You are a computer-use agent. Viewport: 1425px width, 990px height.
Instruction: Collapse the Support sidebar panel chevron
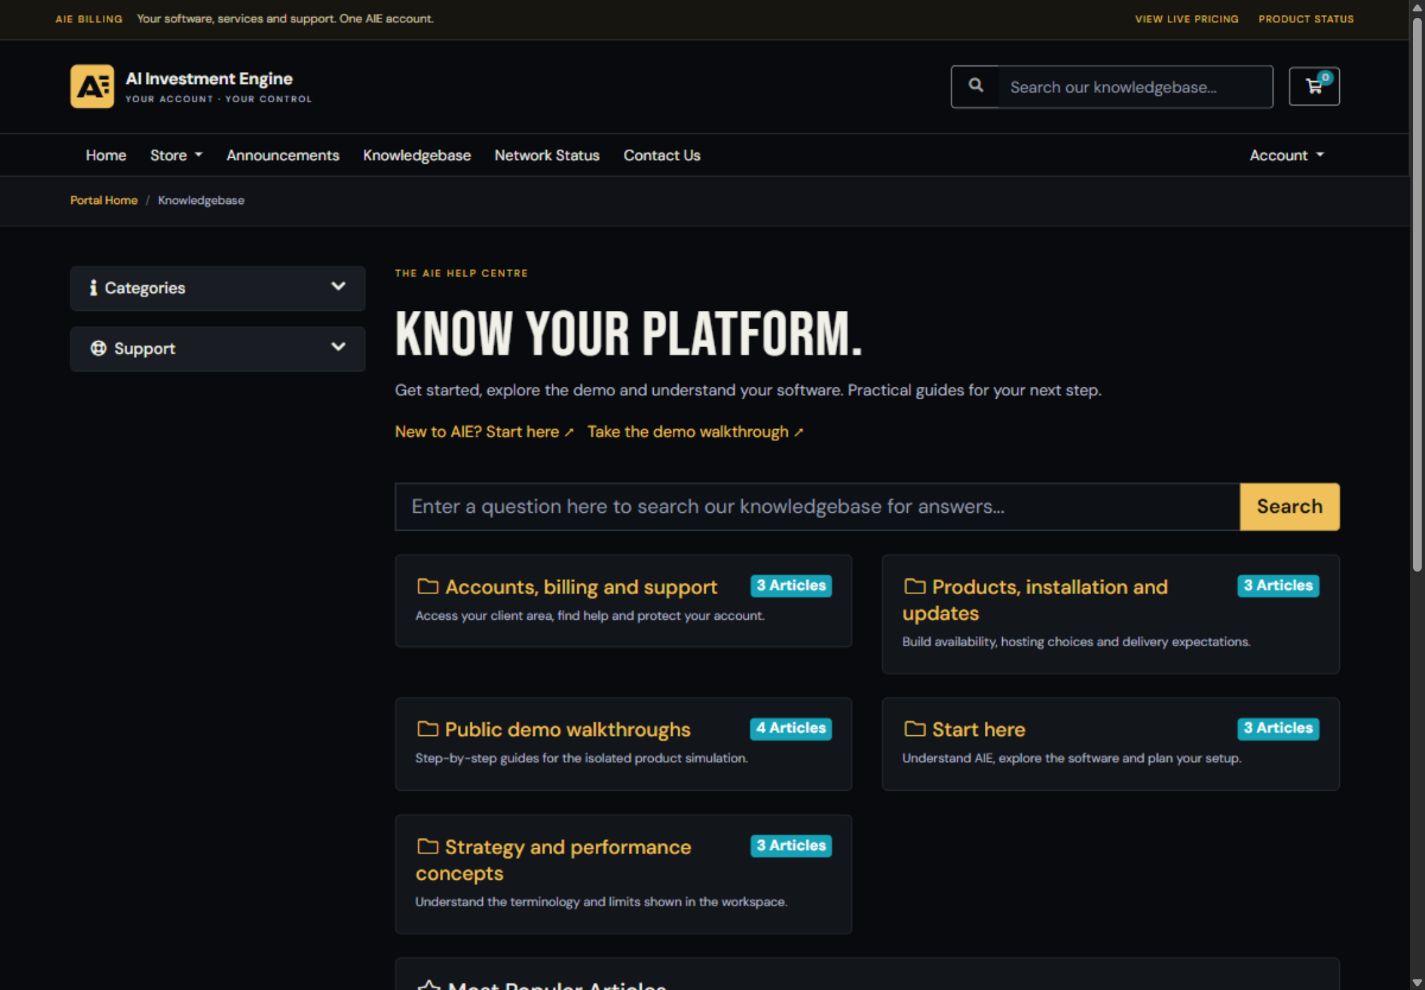coord(338,347)
